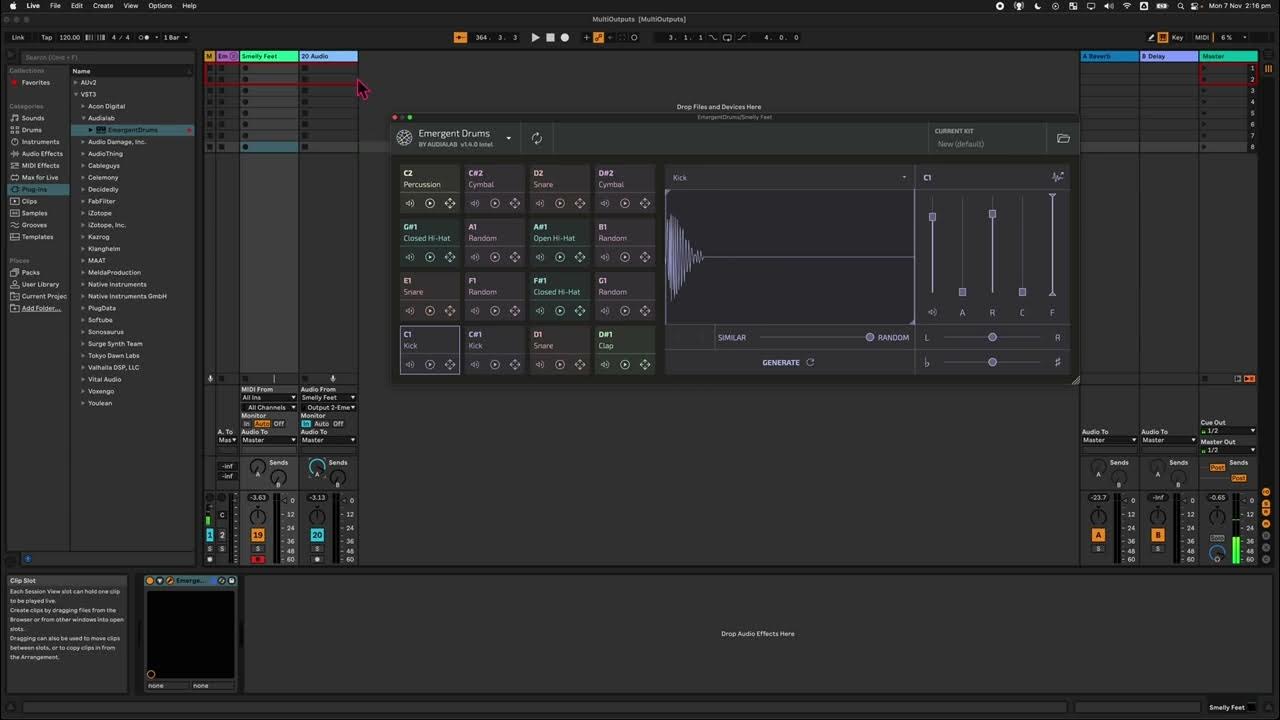The width and height of the screenshot is (1280, 720).
Task: Click the move icon on the D#1 Clap pad
Action: 645,364
